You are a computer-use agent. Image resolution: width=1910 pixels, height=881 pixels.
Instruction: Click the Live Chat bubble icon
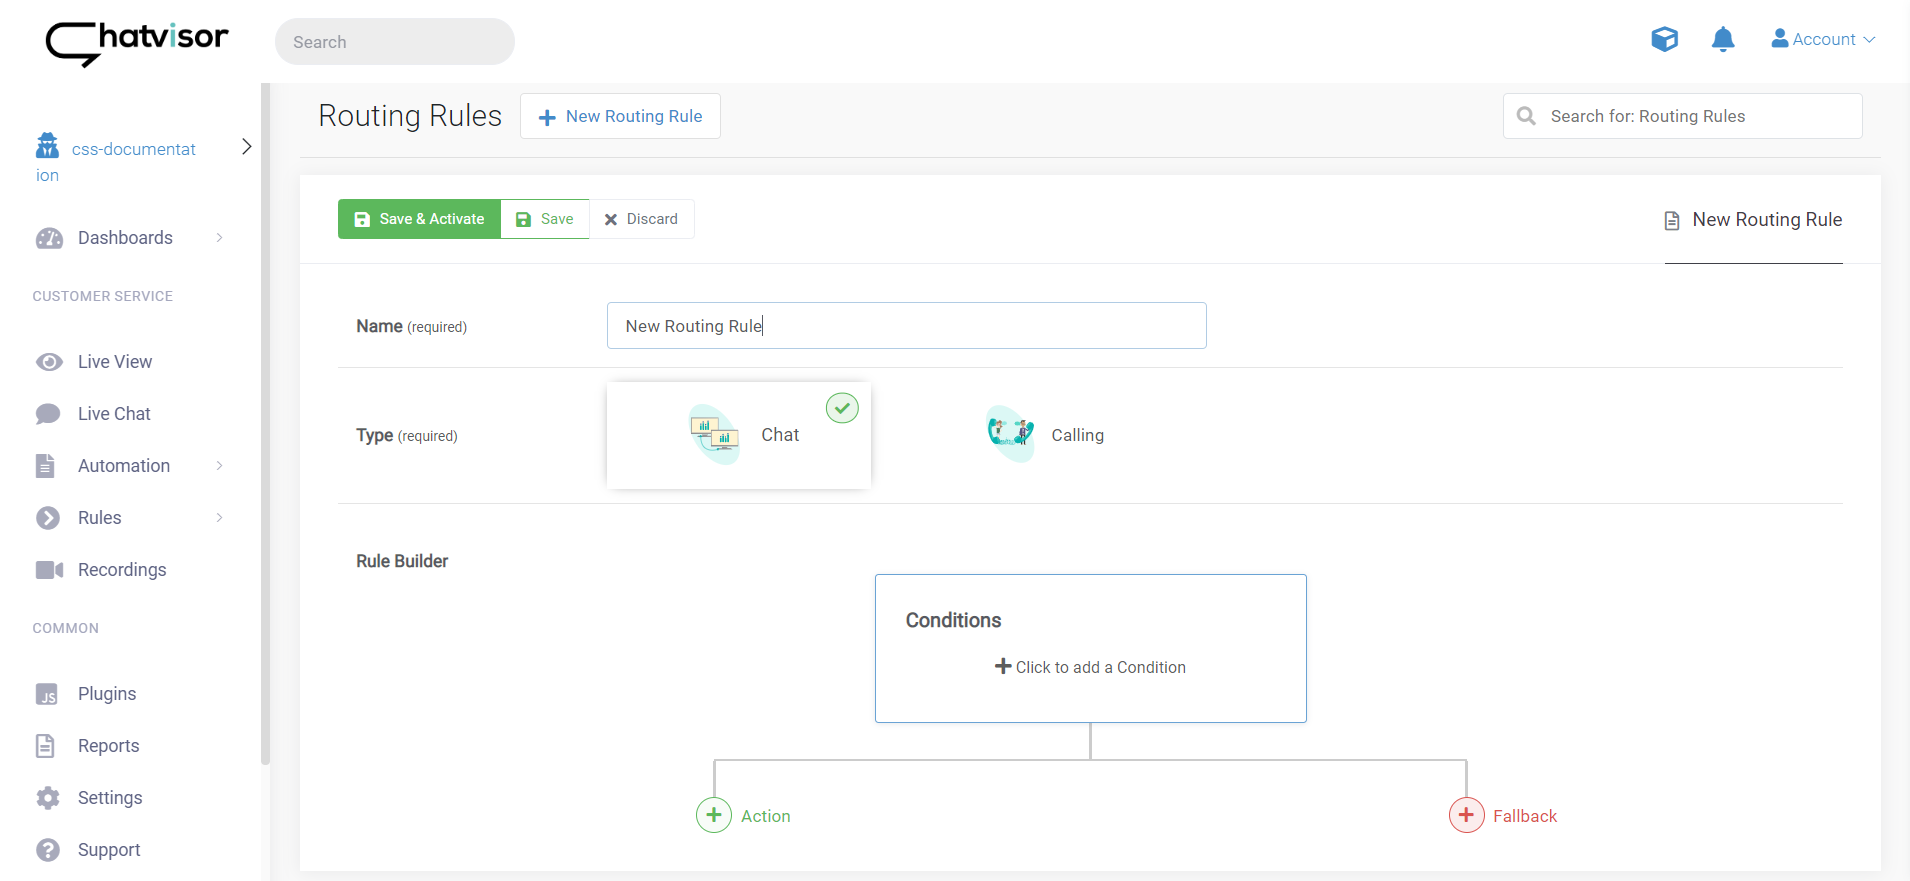coord(48,414)
